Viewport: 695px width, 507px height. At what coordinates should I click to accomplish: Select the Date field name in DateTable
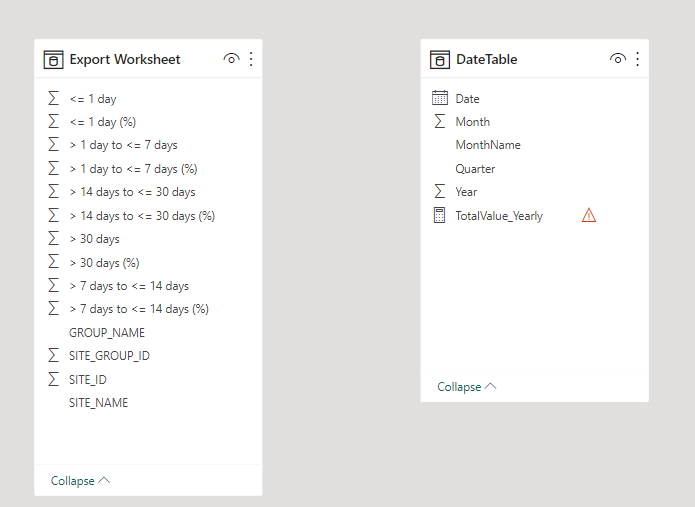pos(468,99)
